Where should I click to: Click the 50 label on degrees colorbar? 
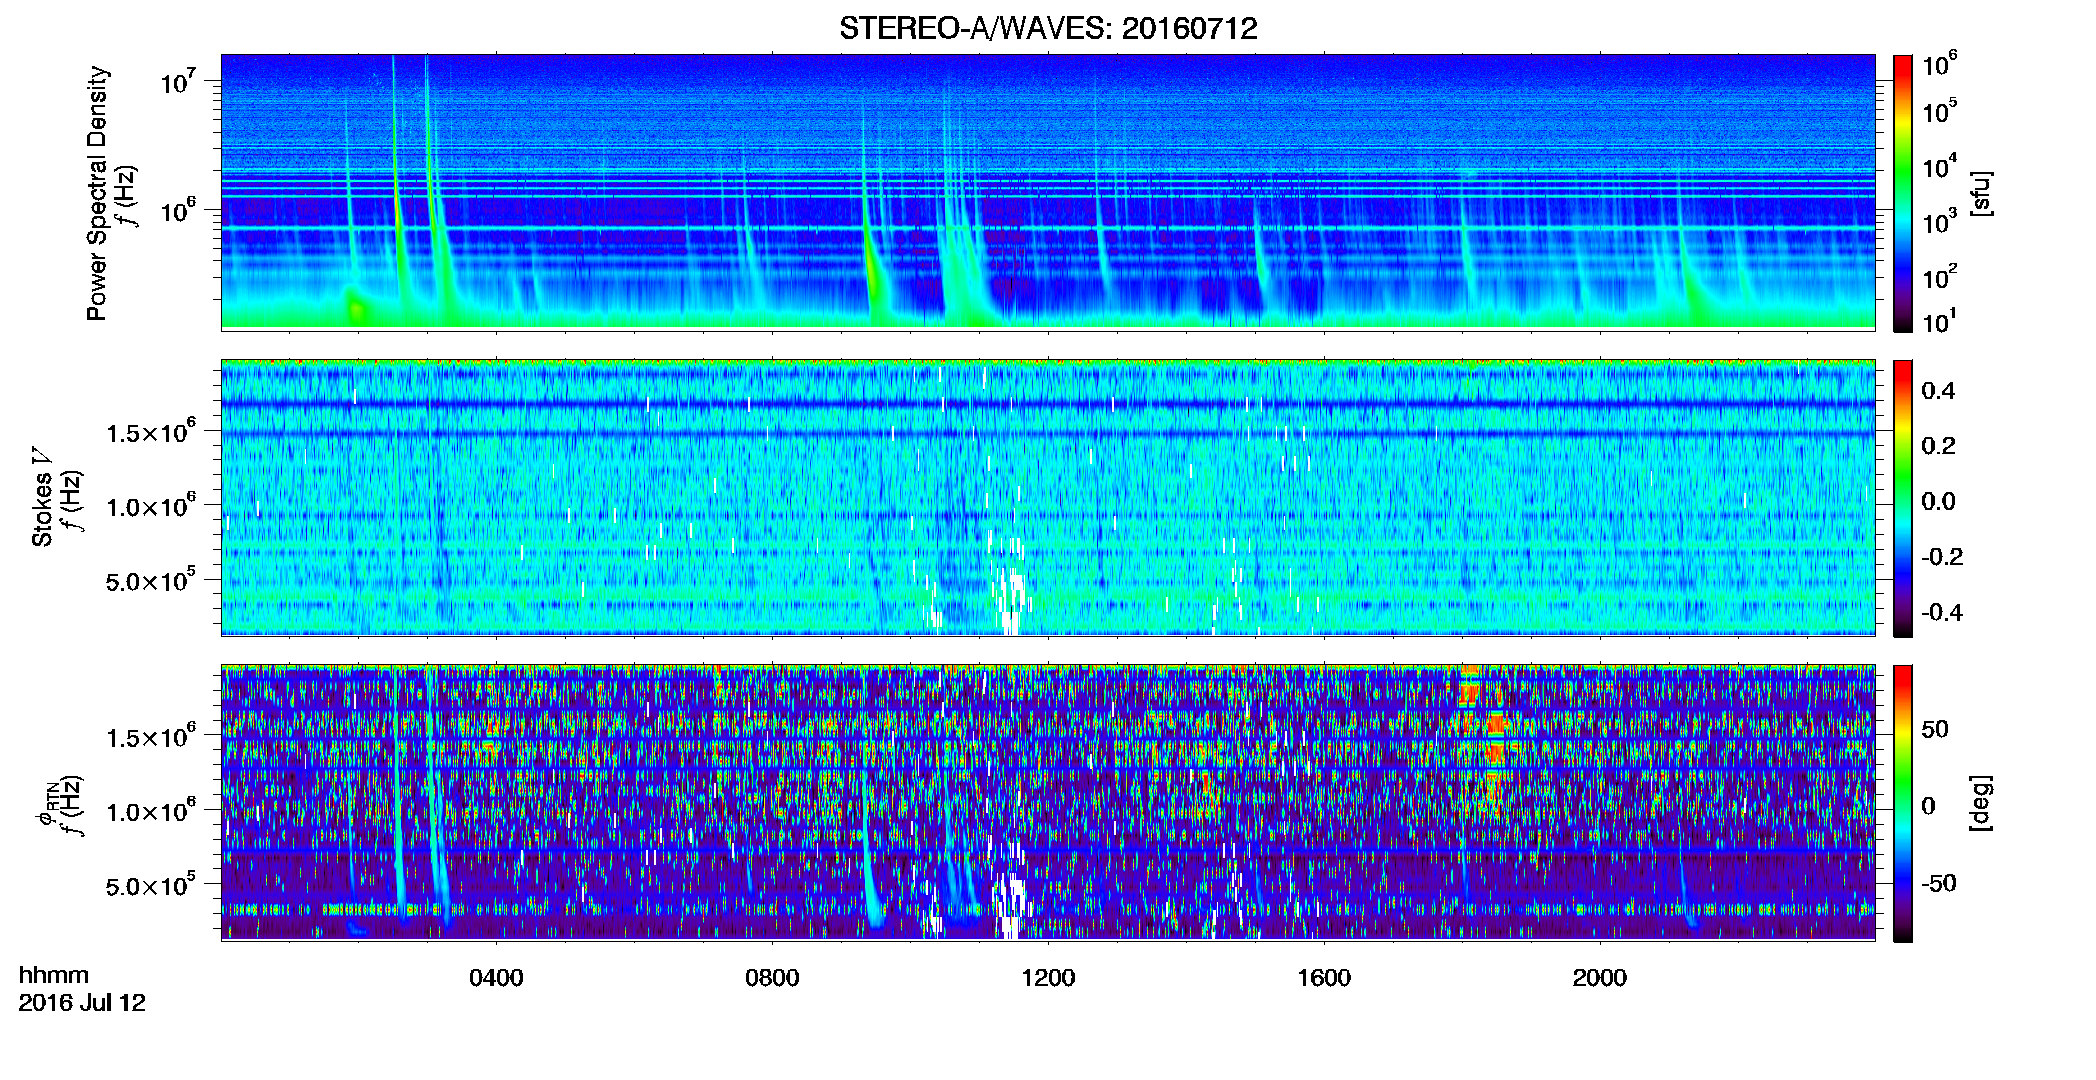pyautogui.click(x=1935, y=729)
